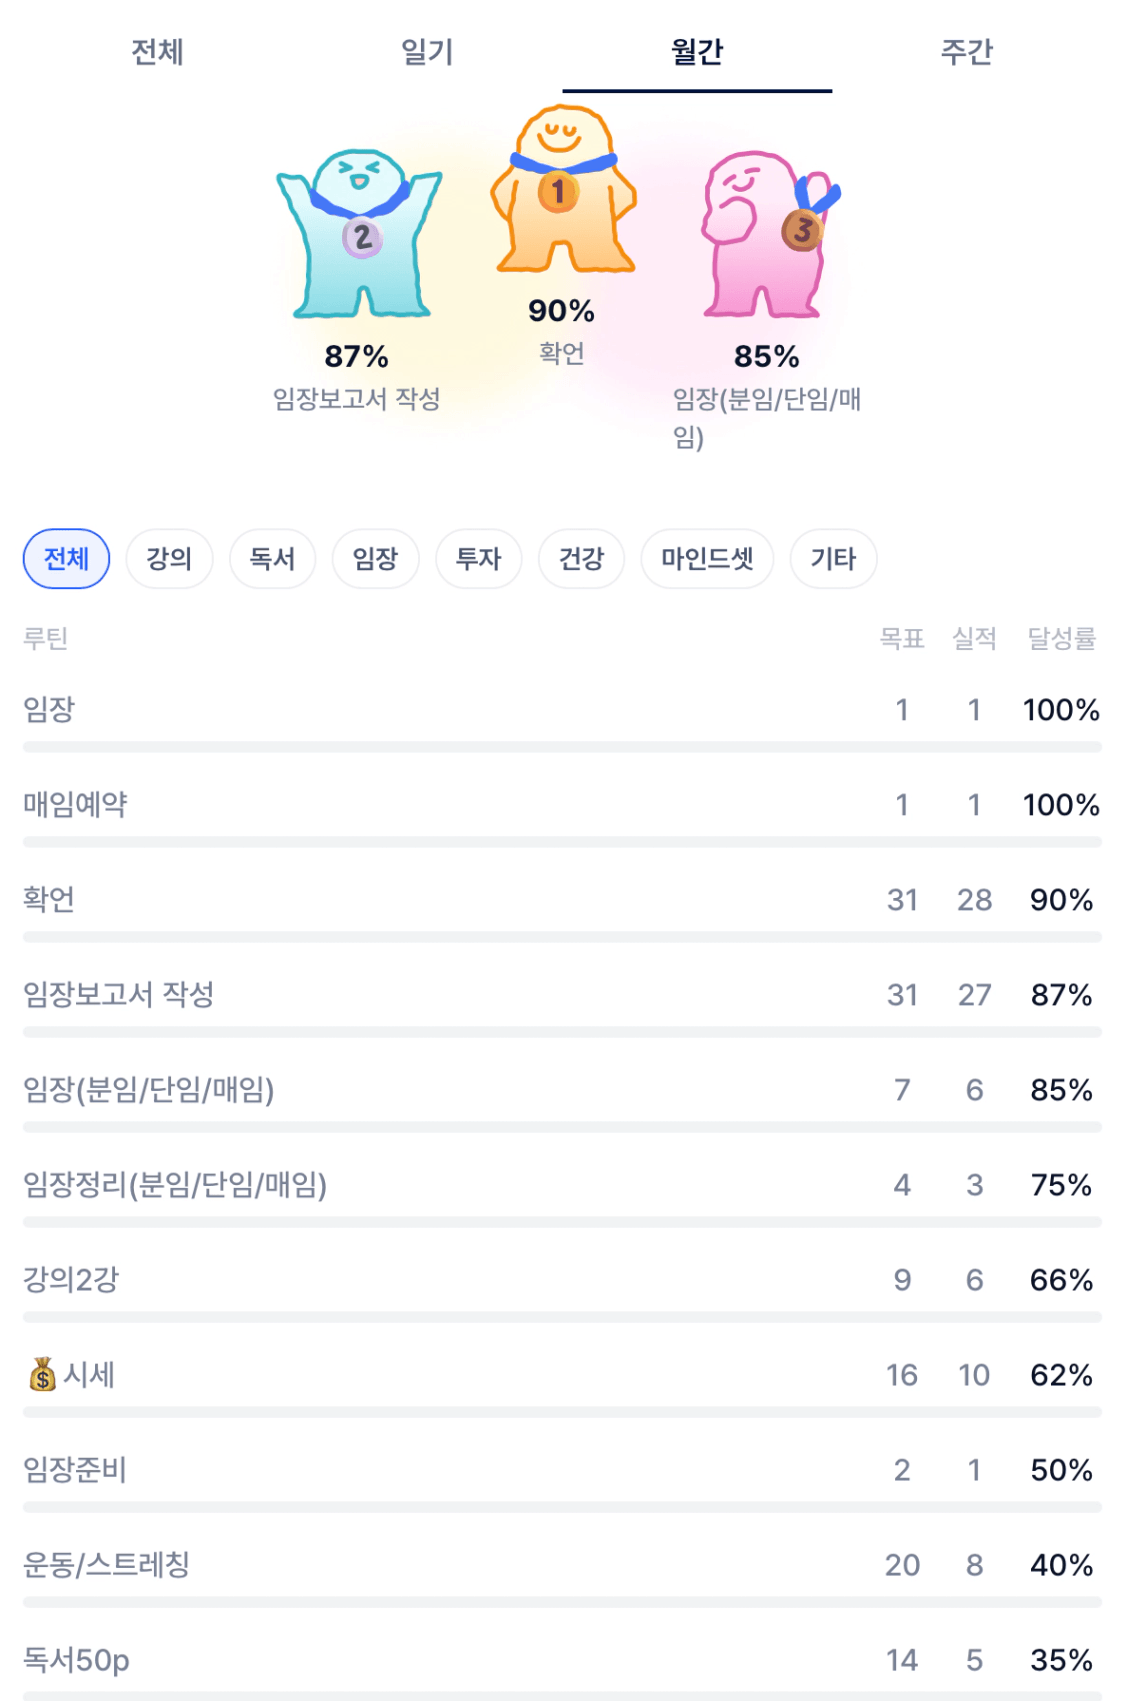Click the 달성률 column header
The height and width of the screenshot is (1701, 1127).
click(1061, 638)
